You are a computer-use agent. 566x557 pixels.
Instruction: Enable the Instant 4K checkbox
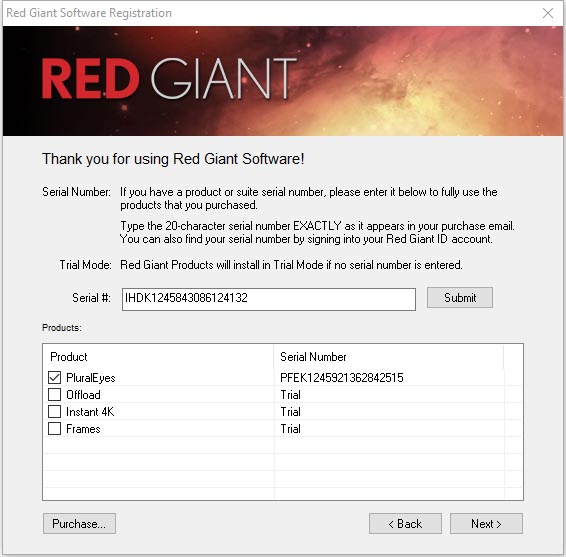click(x=55, y=411)
